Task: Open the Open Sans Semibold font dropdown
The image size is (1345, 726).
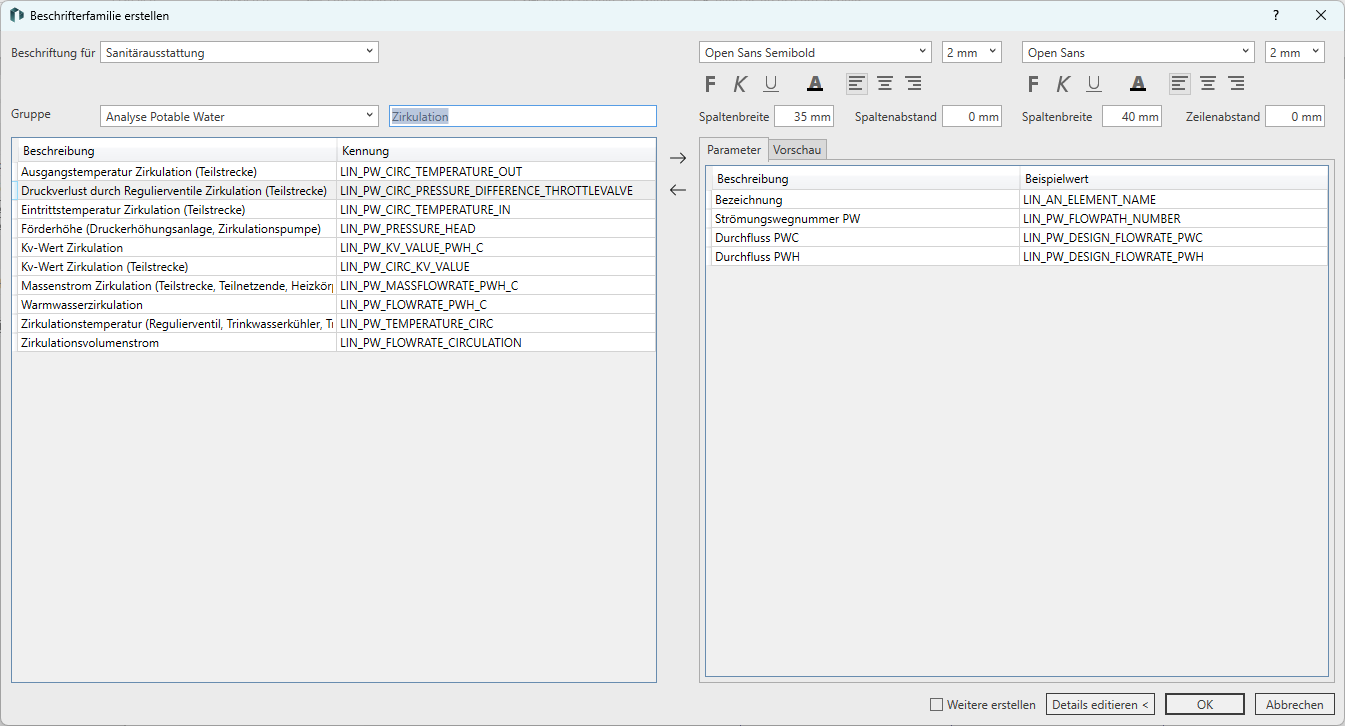Action: pos(814,52)
